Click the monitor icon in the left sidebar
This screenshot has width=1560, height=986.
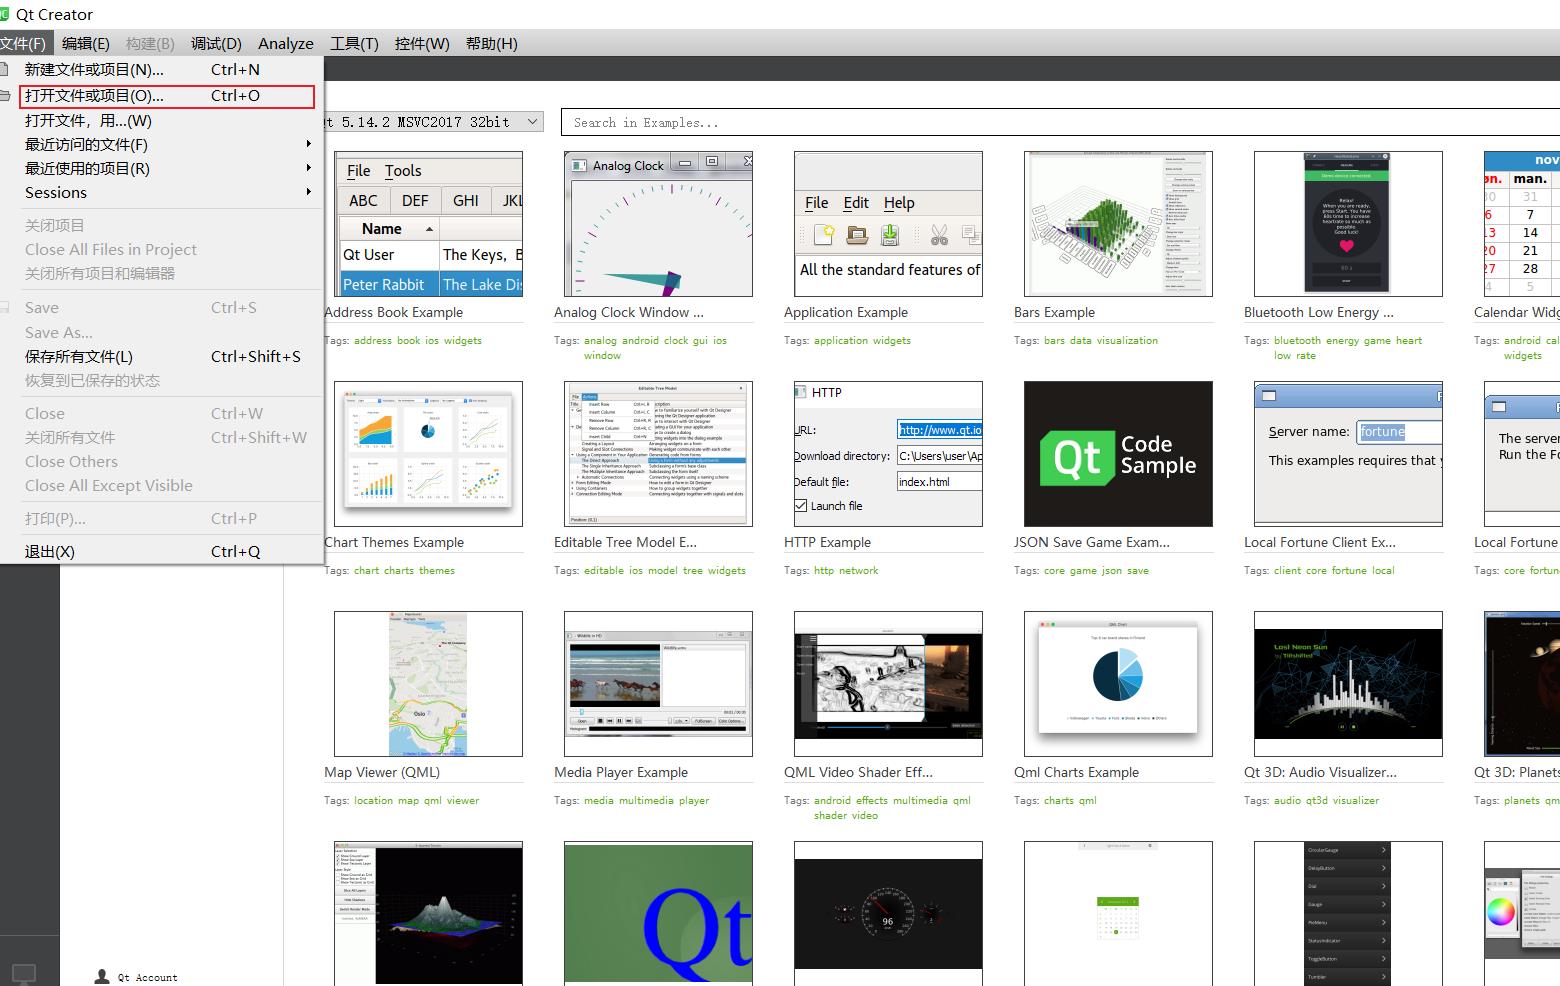click(23, 972)
